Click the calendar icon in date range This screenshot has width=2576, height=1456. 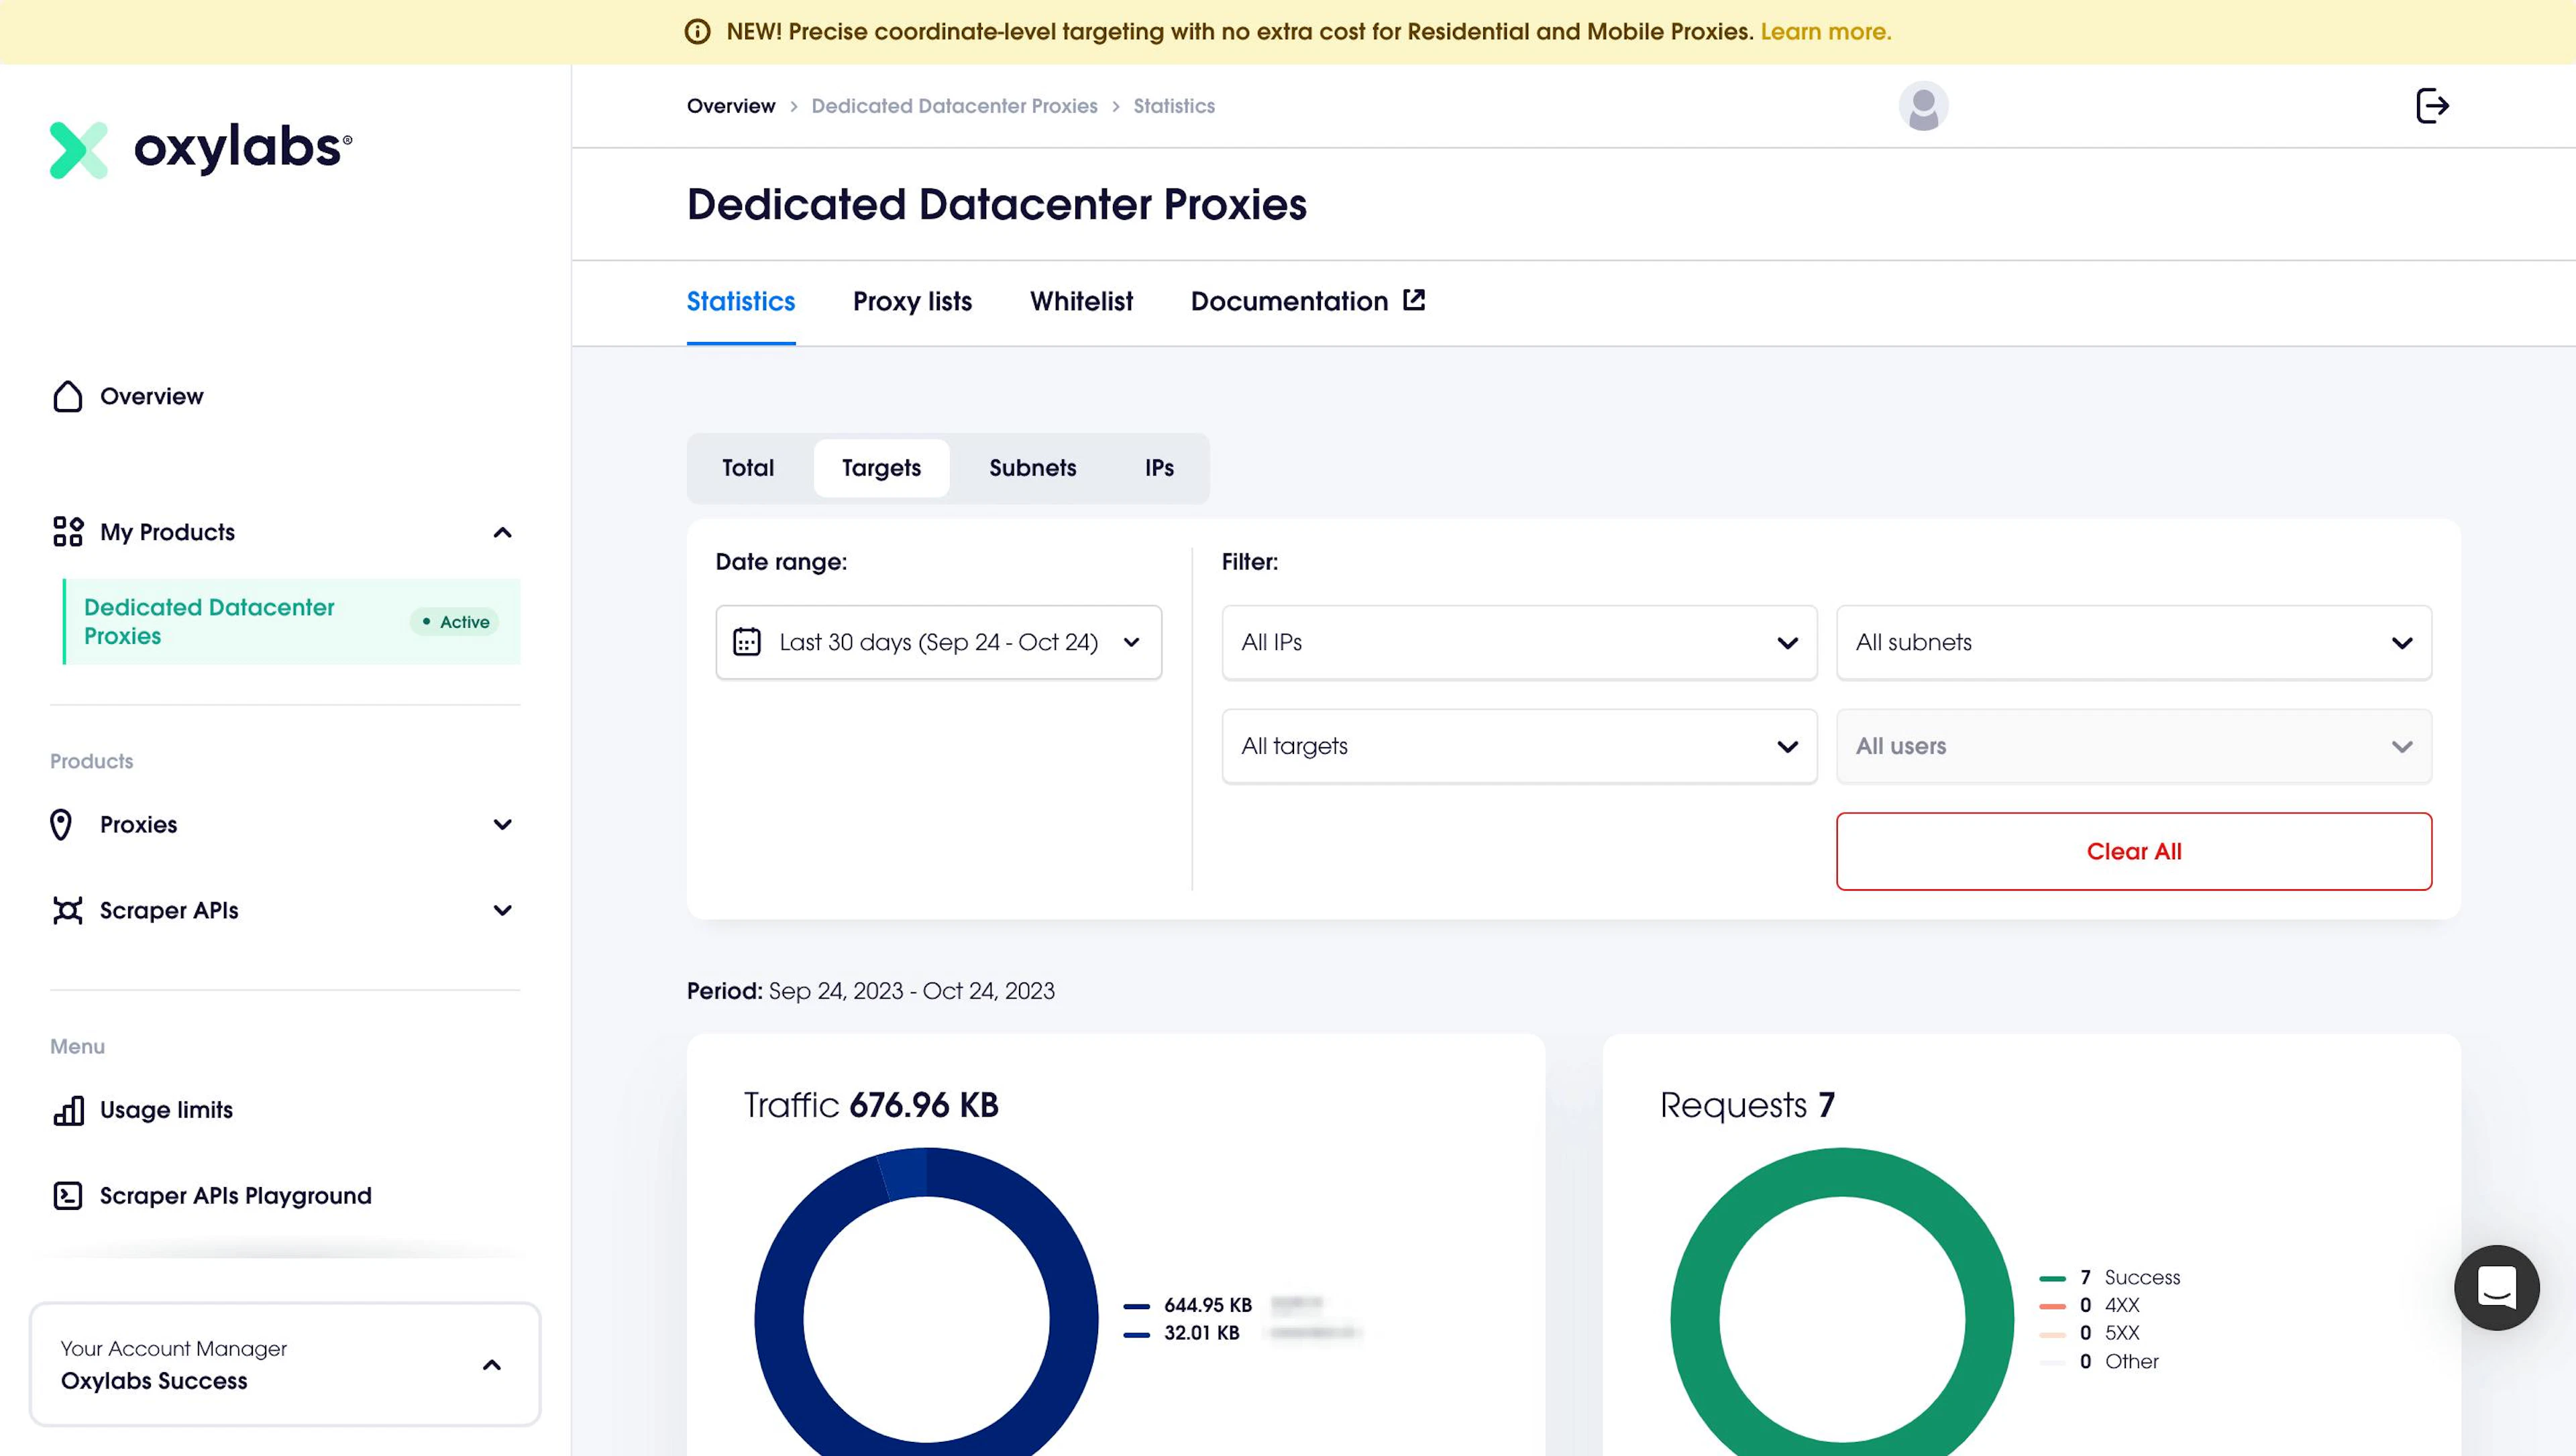[x=746, y=642]
